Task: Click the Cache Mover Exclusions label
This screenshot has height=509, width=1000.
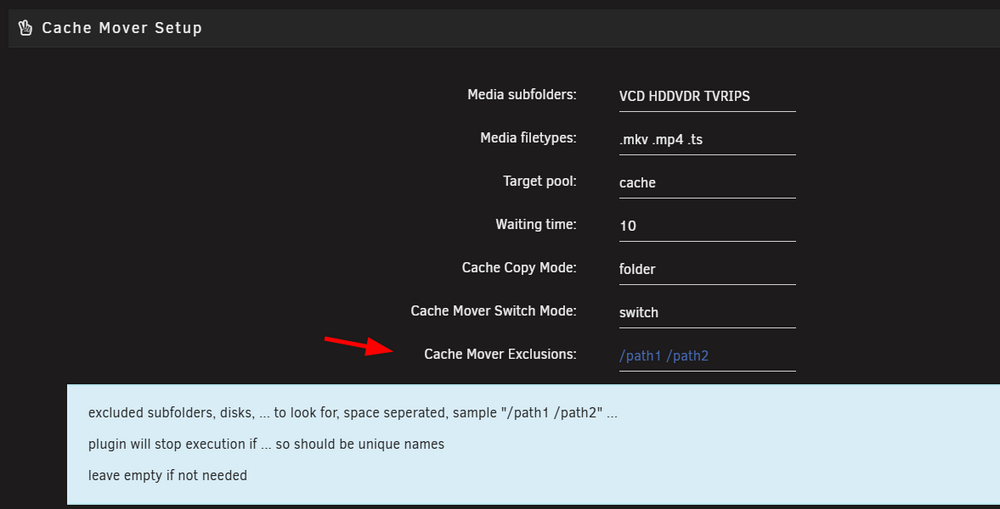Action: [500, 355]
